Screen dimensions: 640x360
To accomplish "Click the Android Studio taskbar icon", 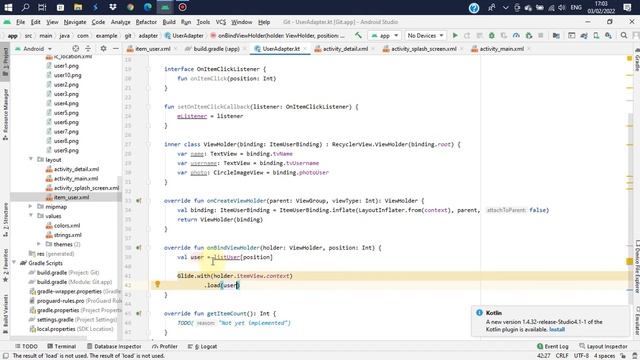I will click(165, 7).
